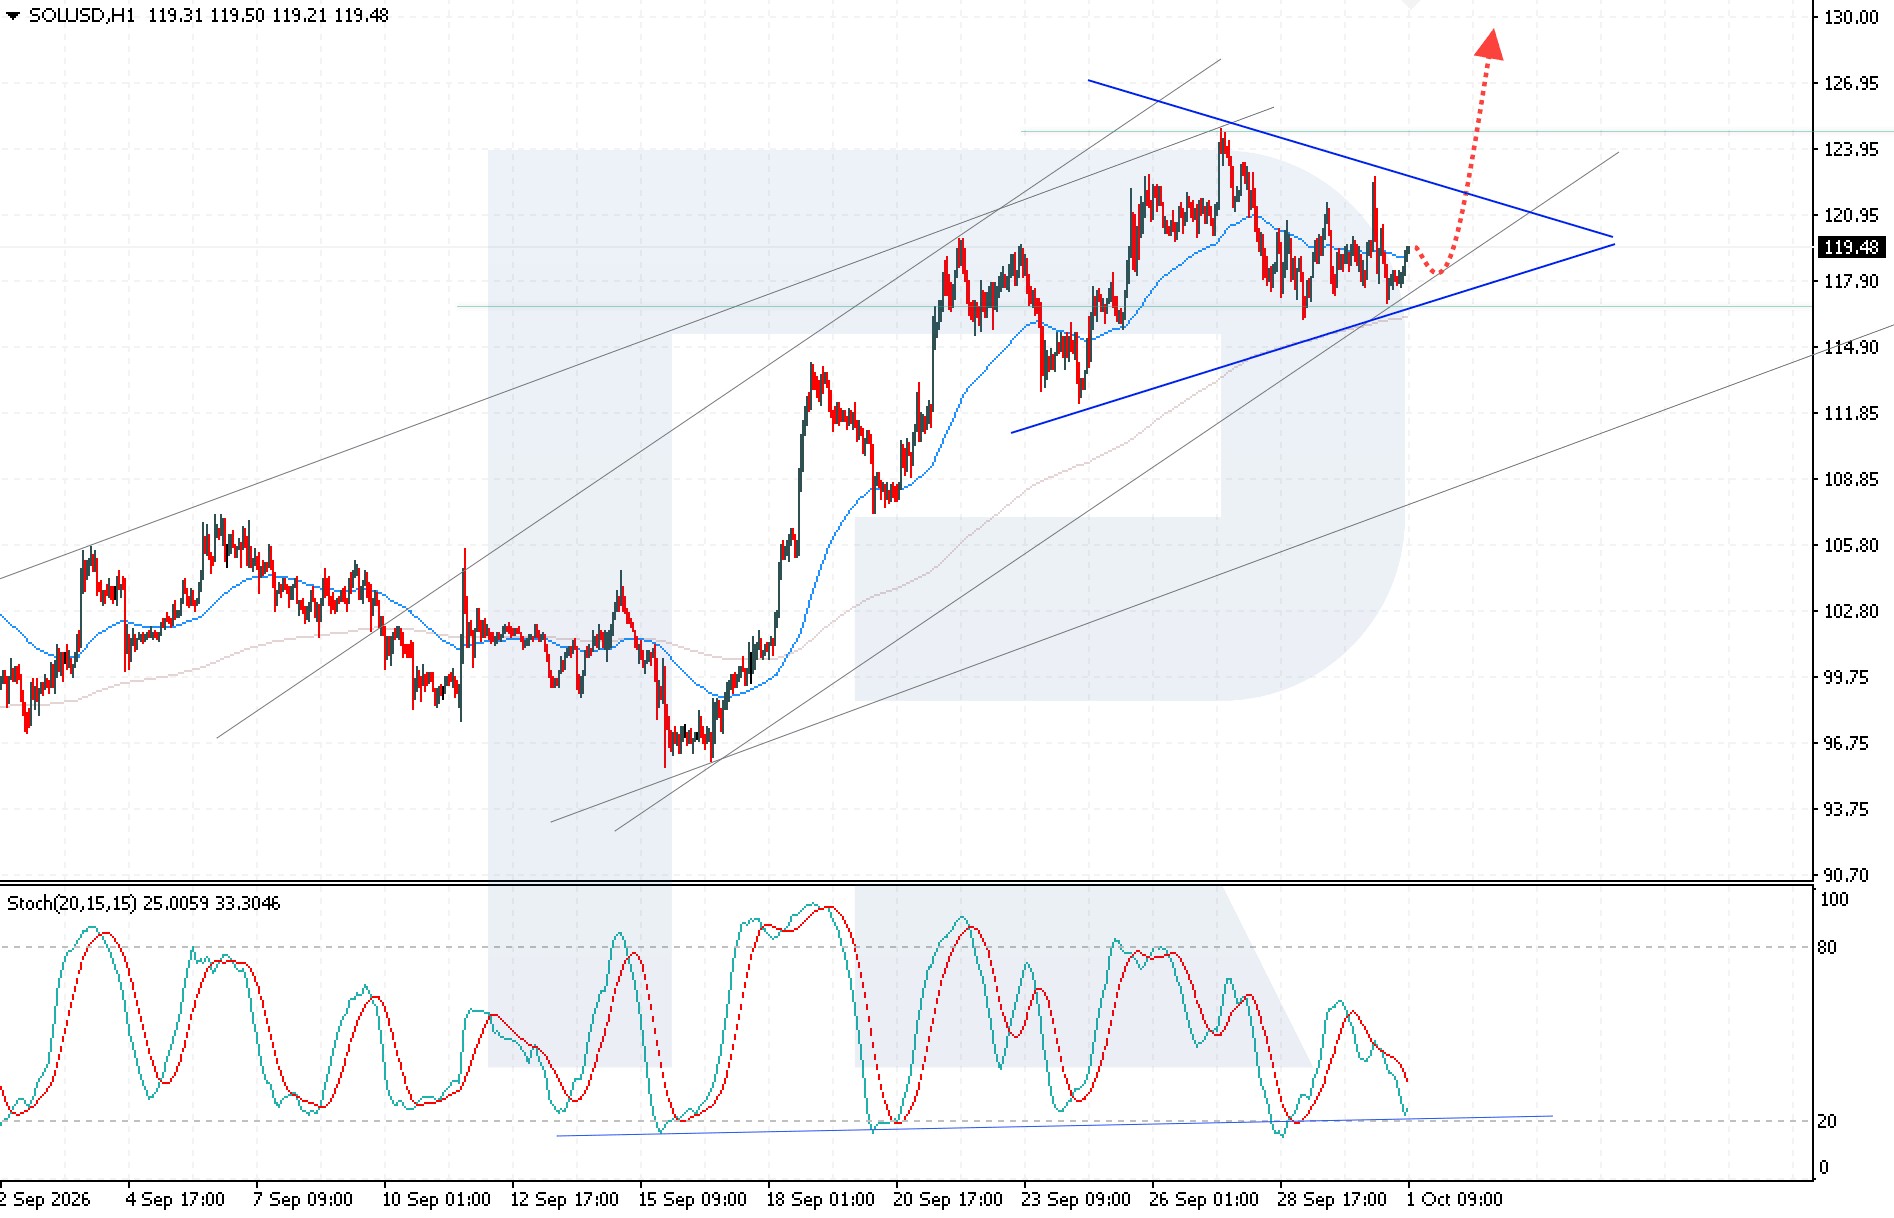Click the dropdown triangle beside SOLUSD,H1
Screen dimensions: 1894x1218
tap(13, 16)
